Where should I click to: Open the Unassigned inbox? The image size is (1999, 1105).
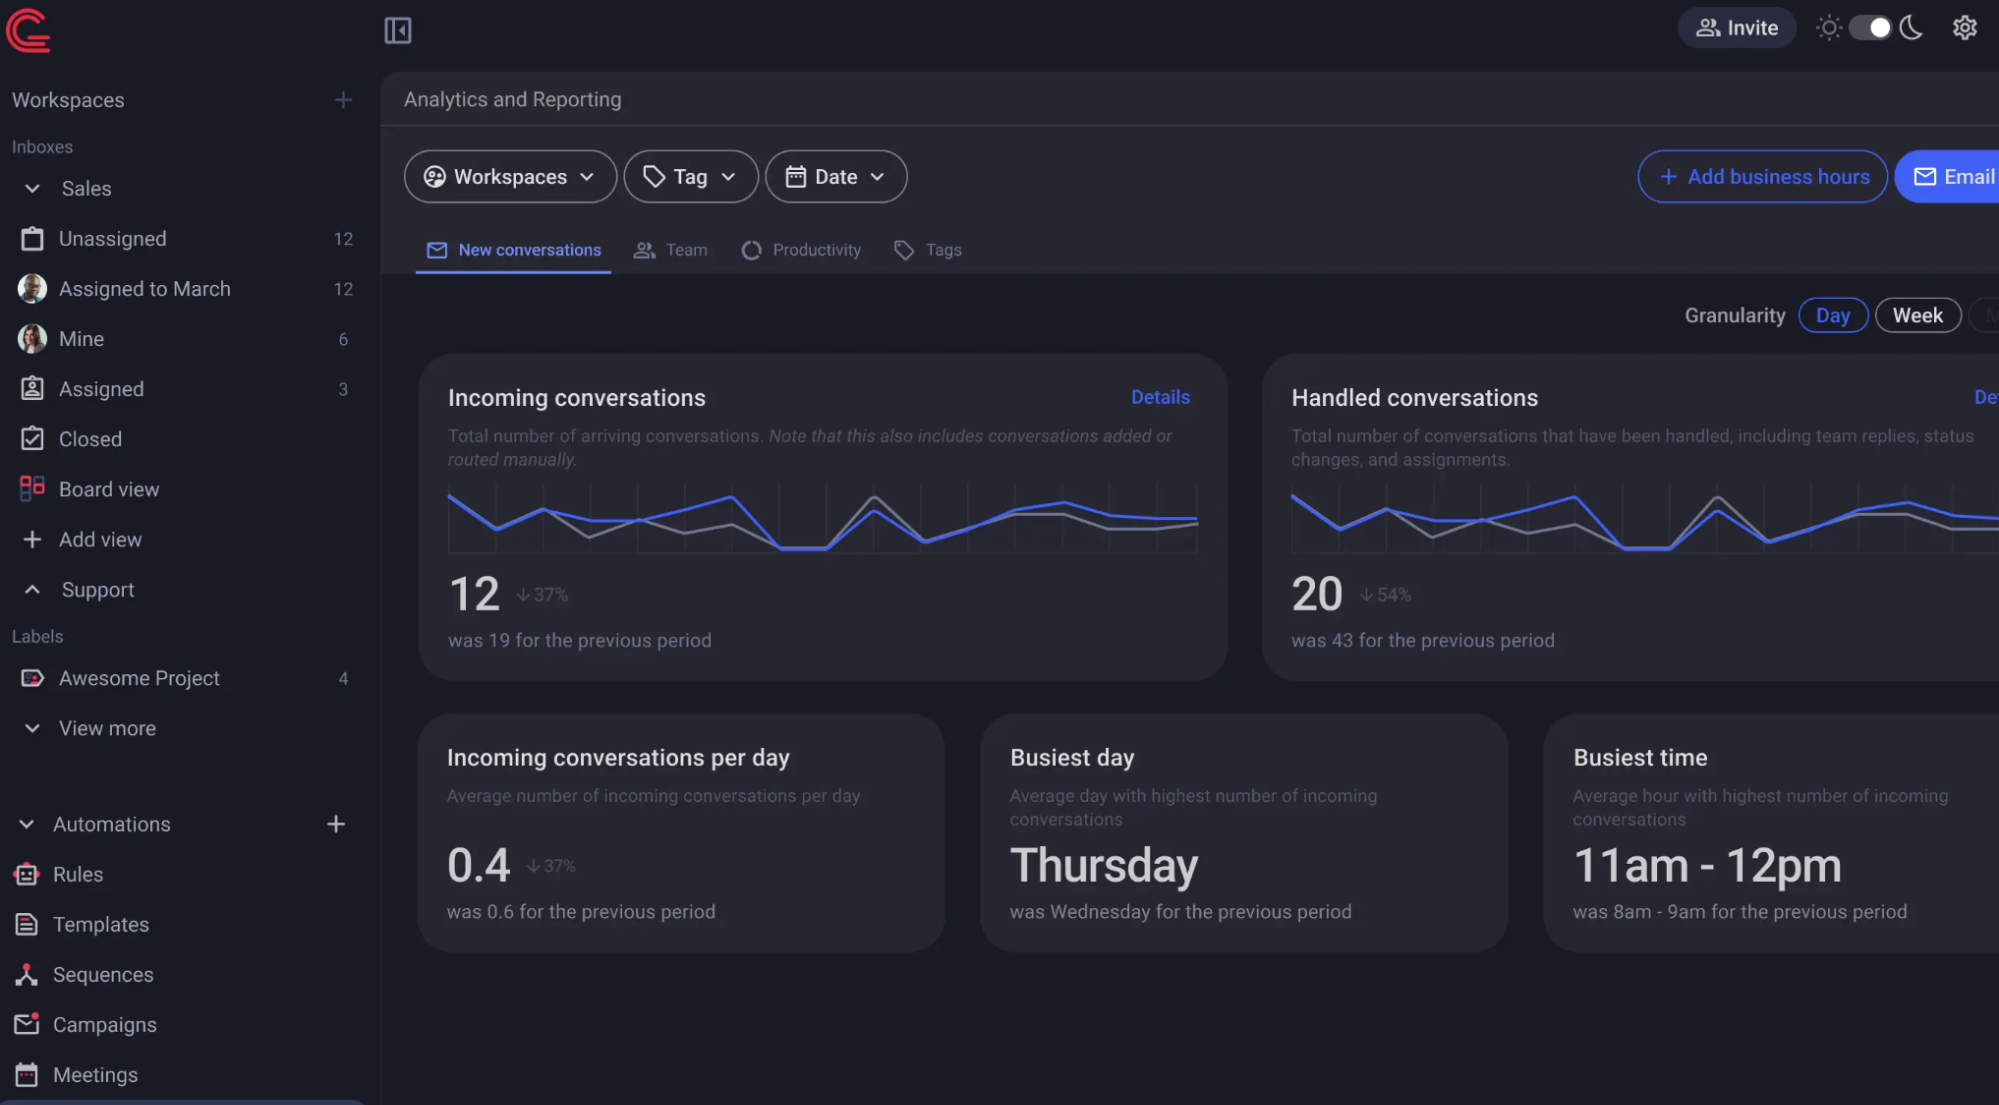tap(112, 238)
